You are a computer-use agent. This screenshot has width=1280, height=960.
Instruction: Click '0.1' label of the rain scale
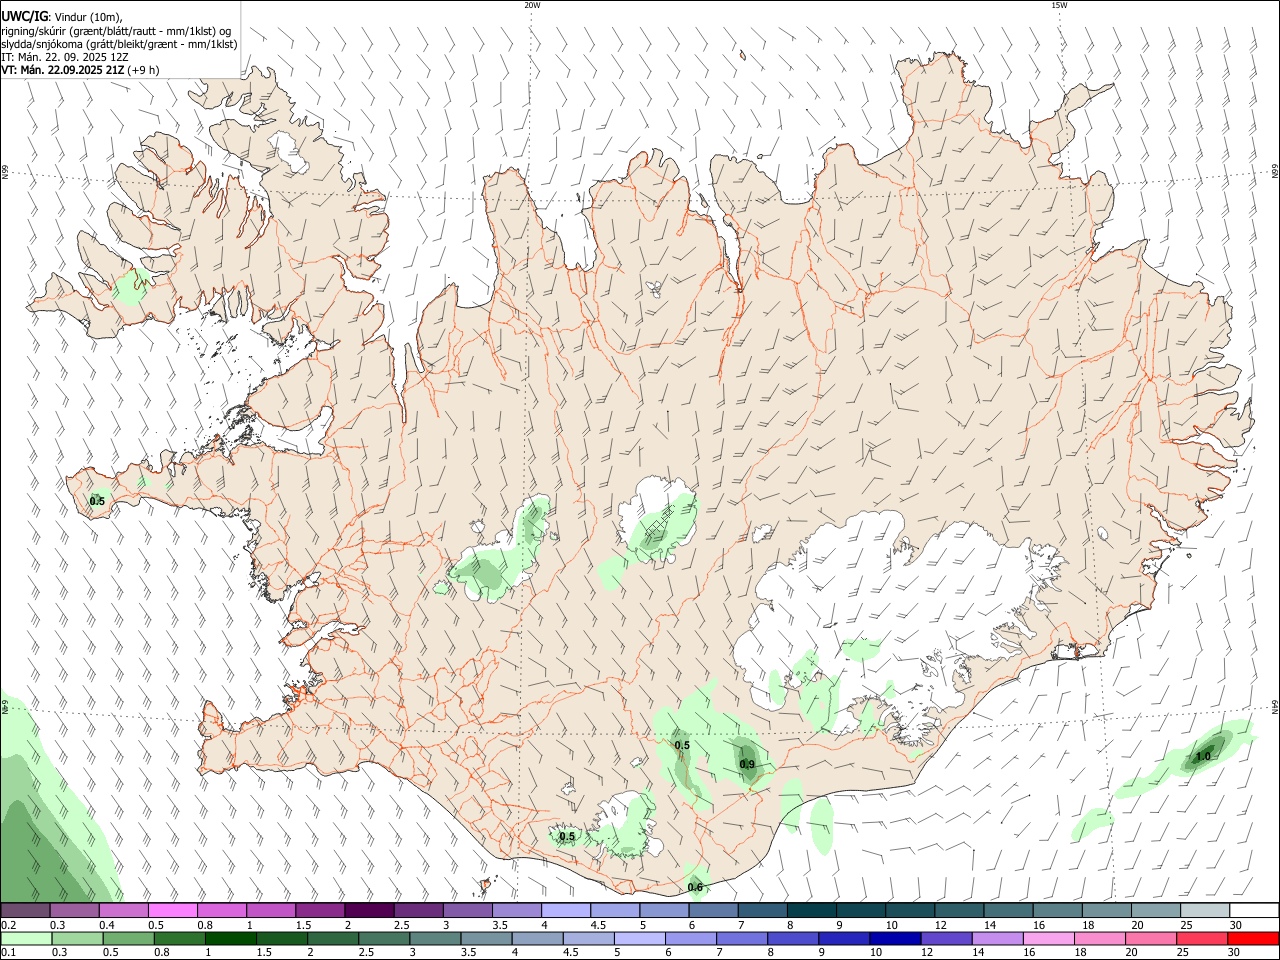(x=9, y=953)
